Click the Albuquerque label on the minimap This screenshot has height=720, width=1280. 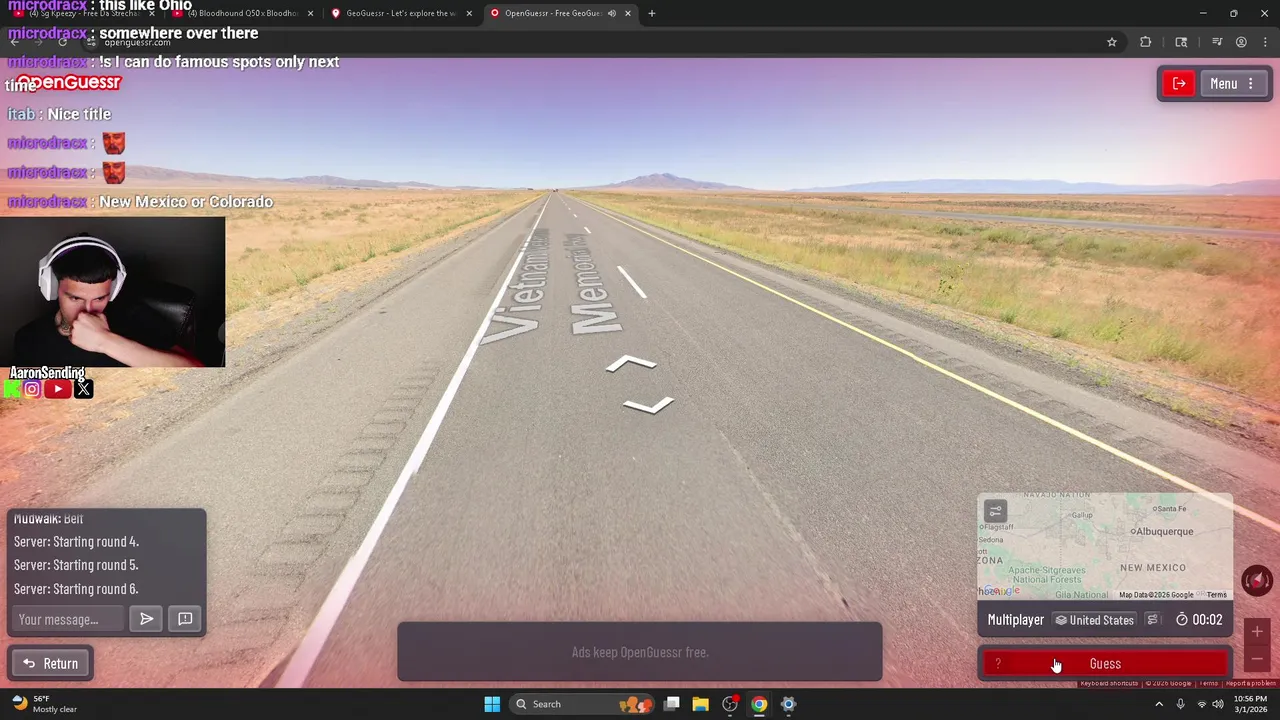coord(1163,531)
